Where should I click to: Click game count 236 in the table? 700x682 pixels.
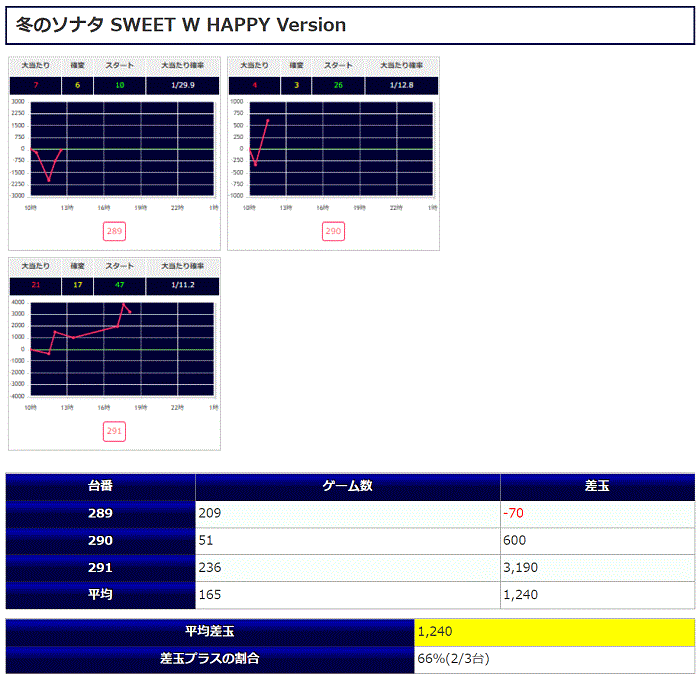[210, 568]
